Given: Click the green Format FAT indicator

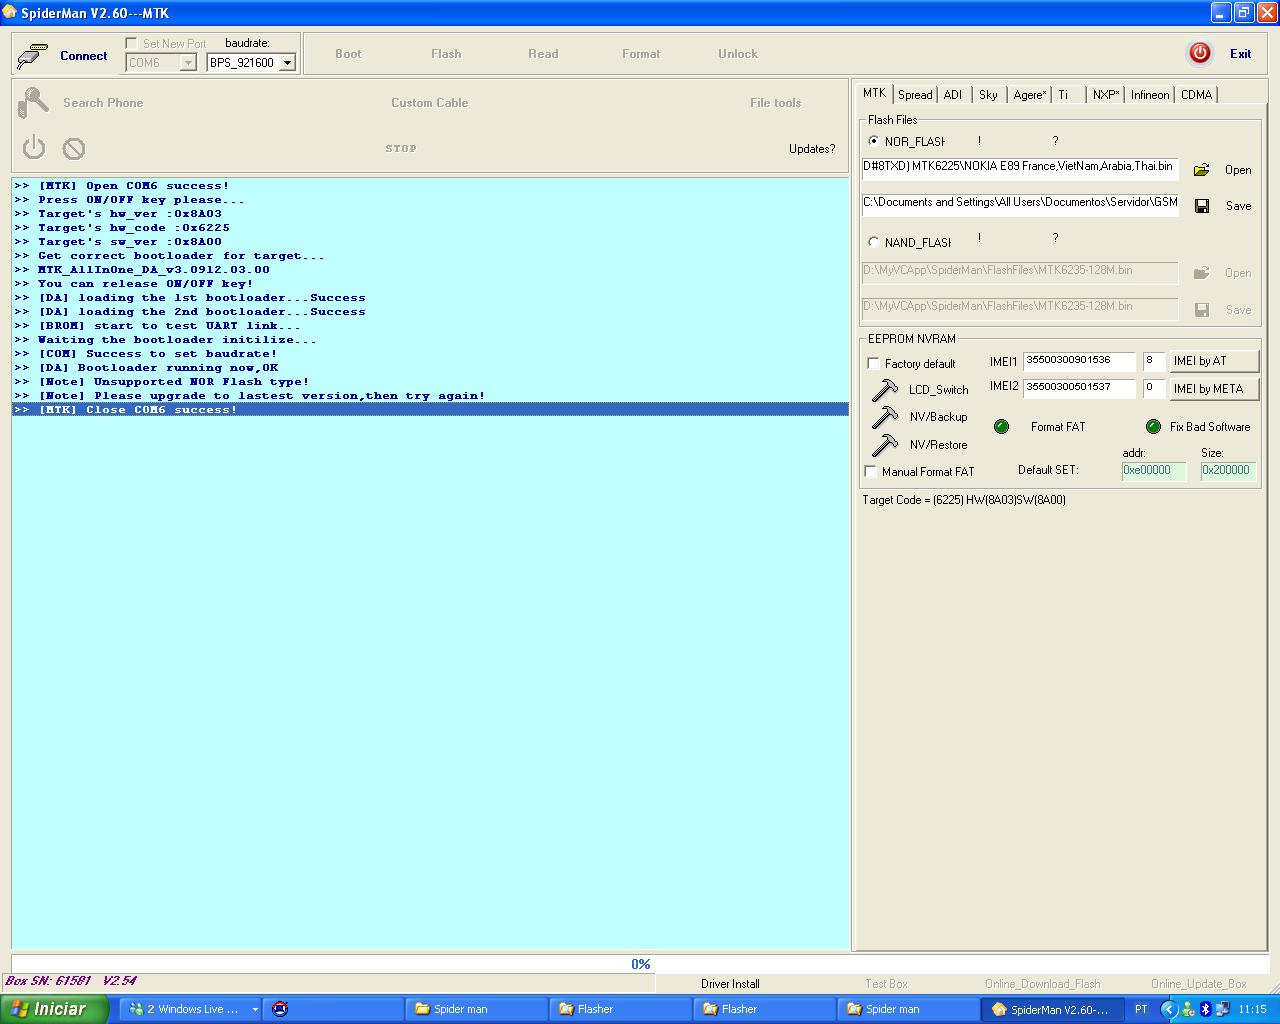Looking at the screenshot, I should click(1001, 427).
